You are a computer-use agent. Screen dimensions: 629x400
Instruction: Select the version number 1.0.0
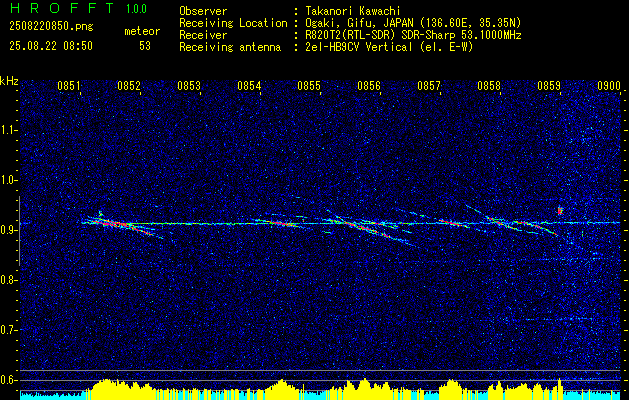click(136, 9)
